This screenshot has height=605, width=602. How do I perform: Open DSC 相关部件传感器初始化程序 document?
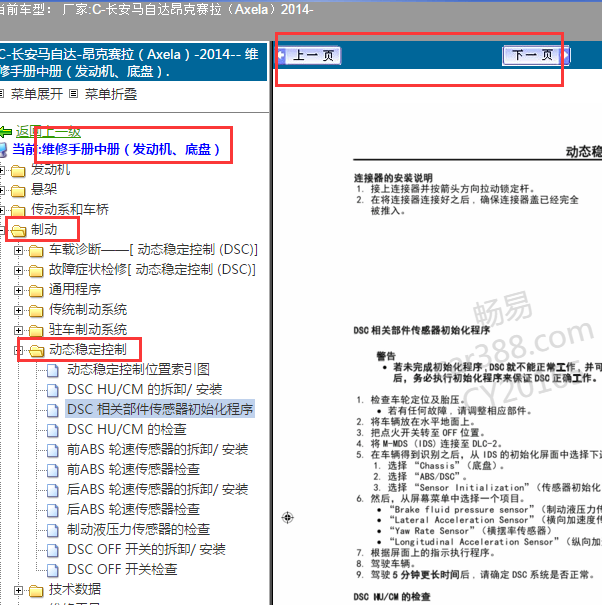[160, 409]
